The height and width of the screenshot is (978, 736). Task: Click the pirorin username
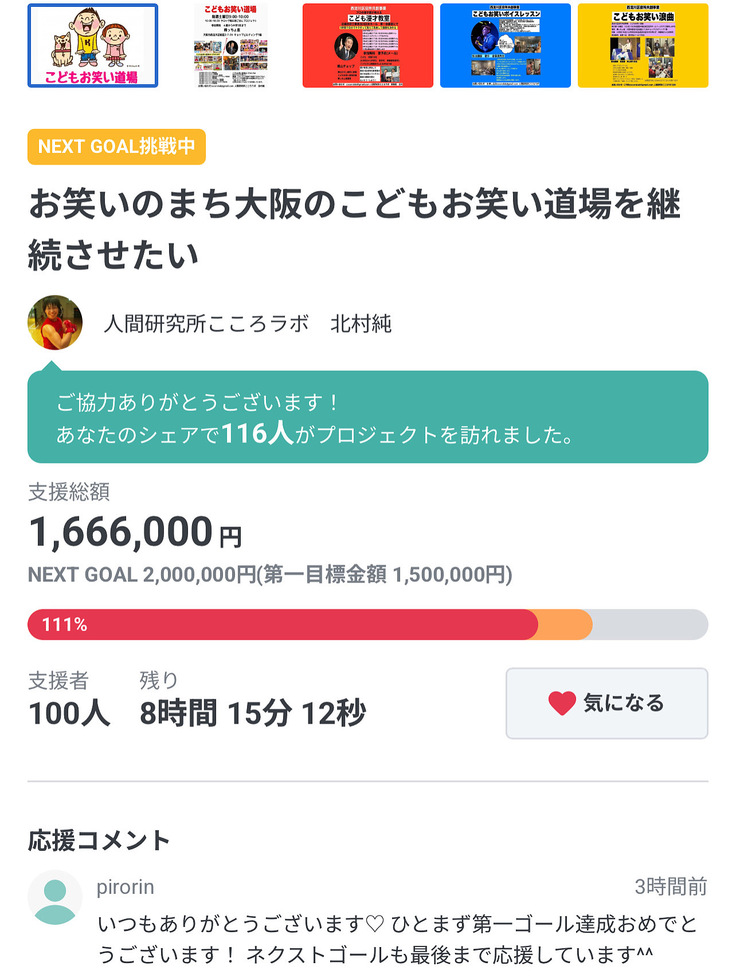point(126,887)
